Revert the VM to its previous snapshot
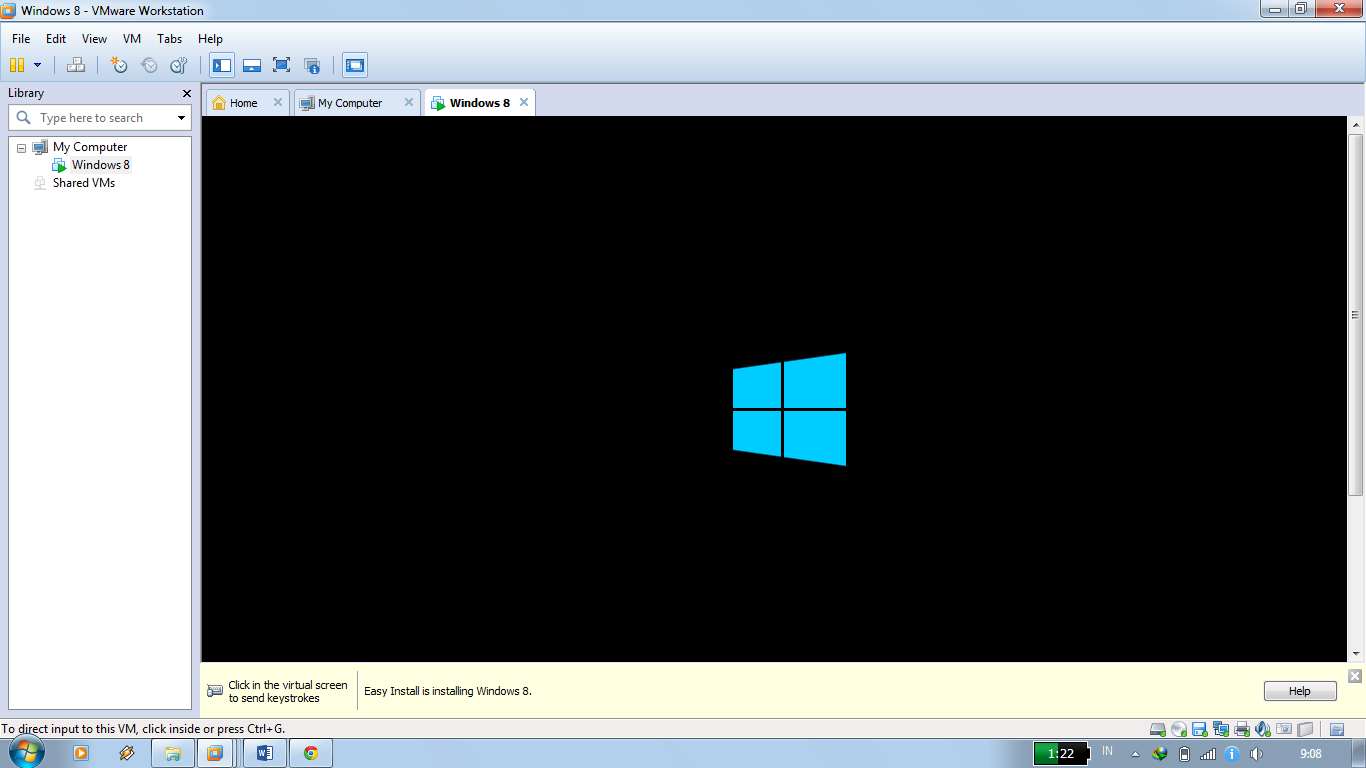1366x768 pixels. [x=149, y=65]
